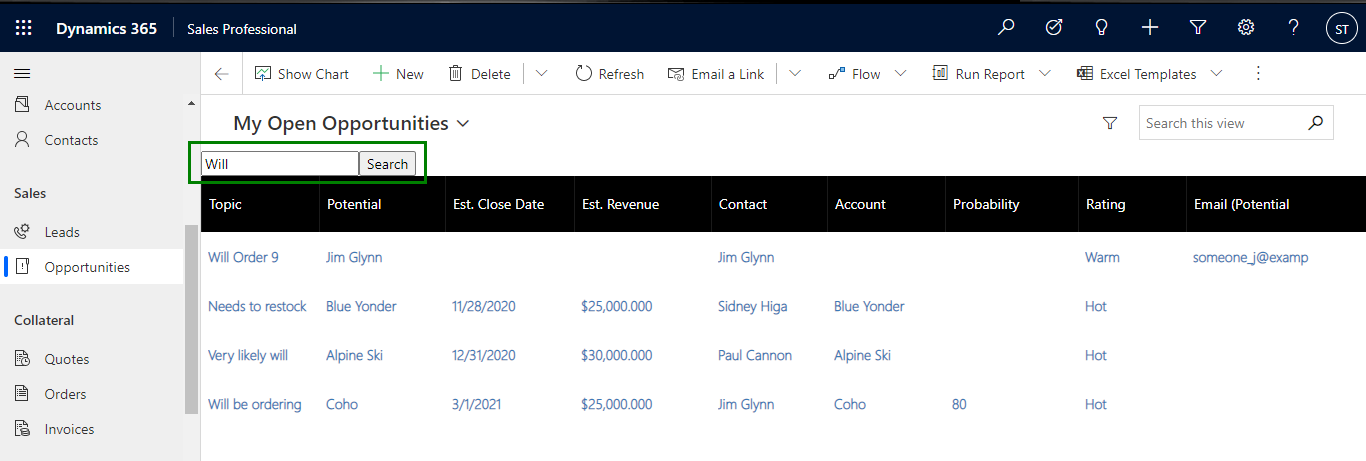Open the Leads page in sidebar

click(62, 232)
